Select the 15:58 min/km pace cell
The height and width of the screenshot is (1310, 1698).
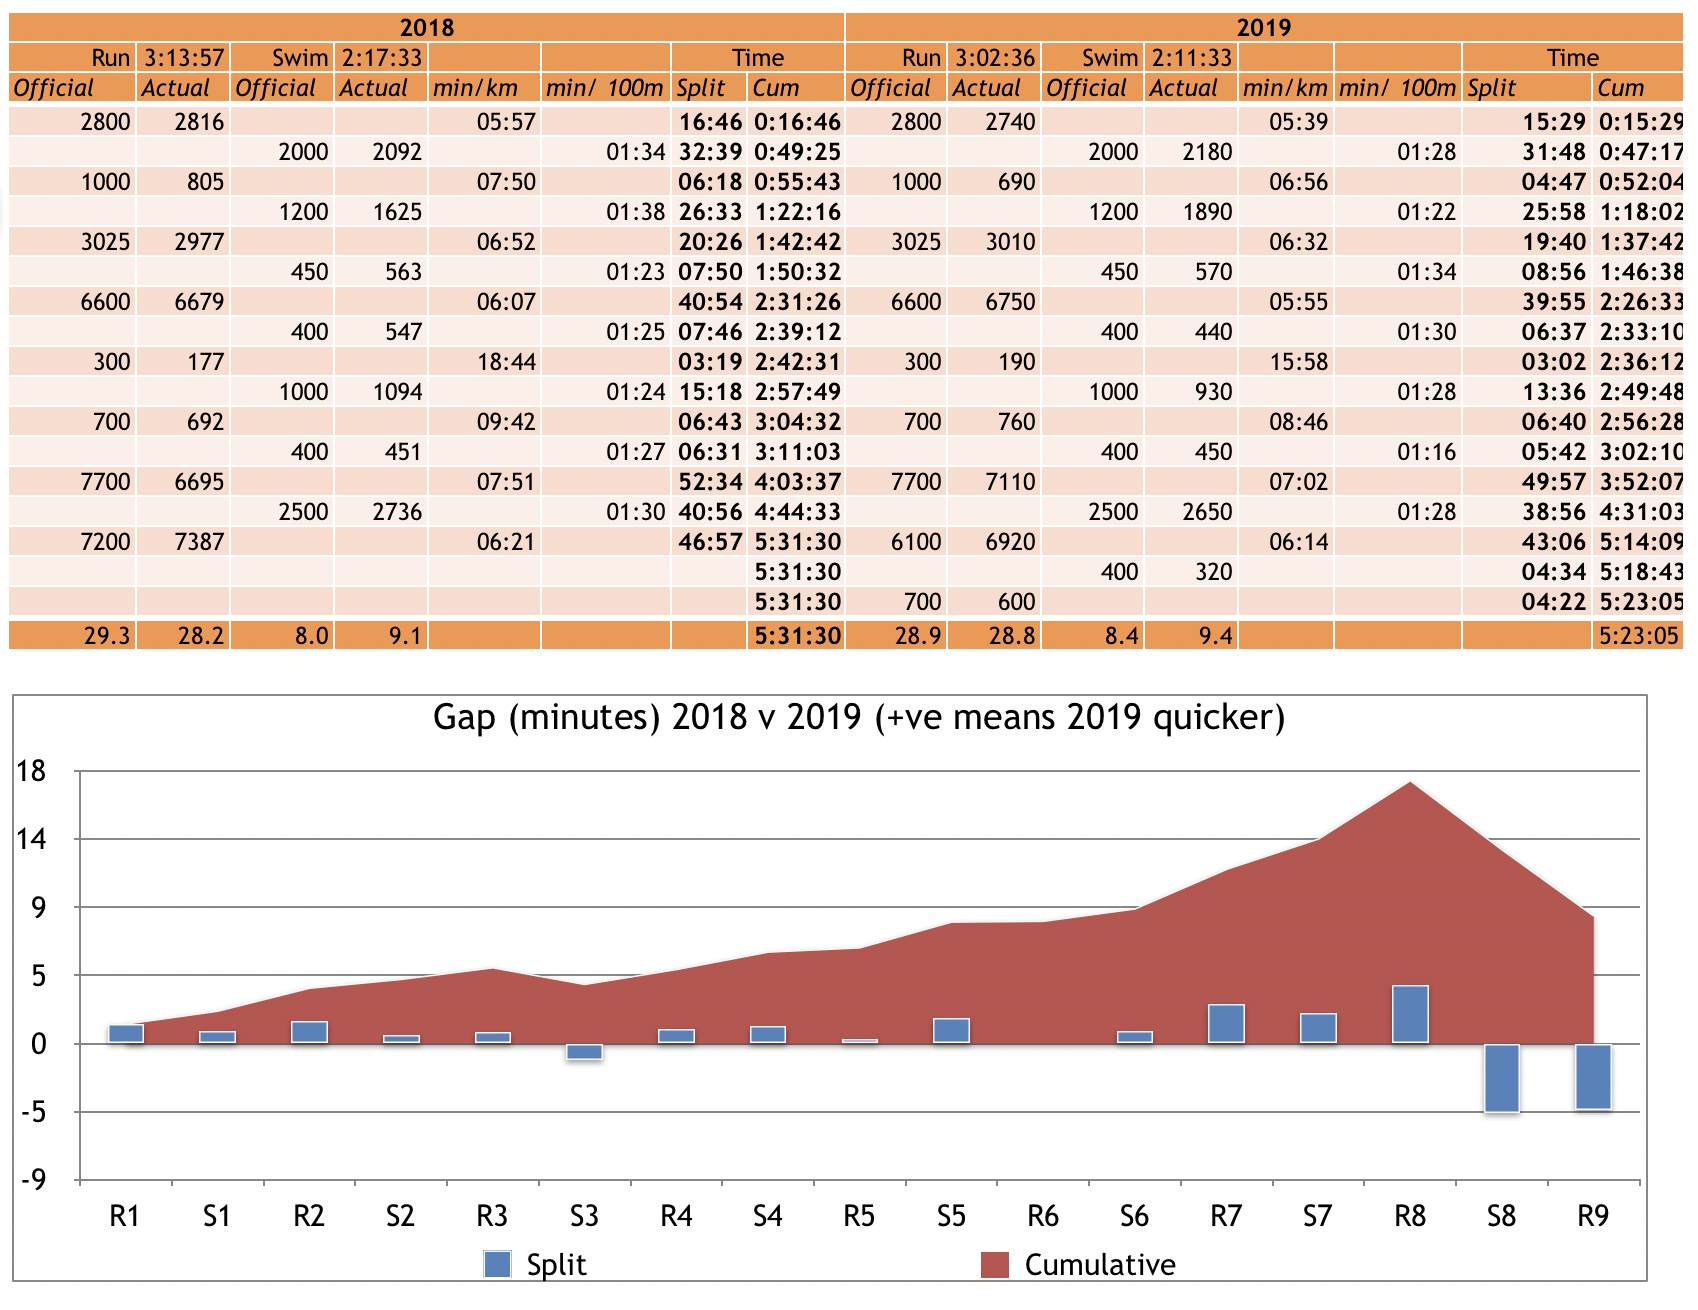(1298, 362)
